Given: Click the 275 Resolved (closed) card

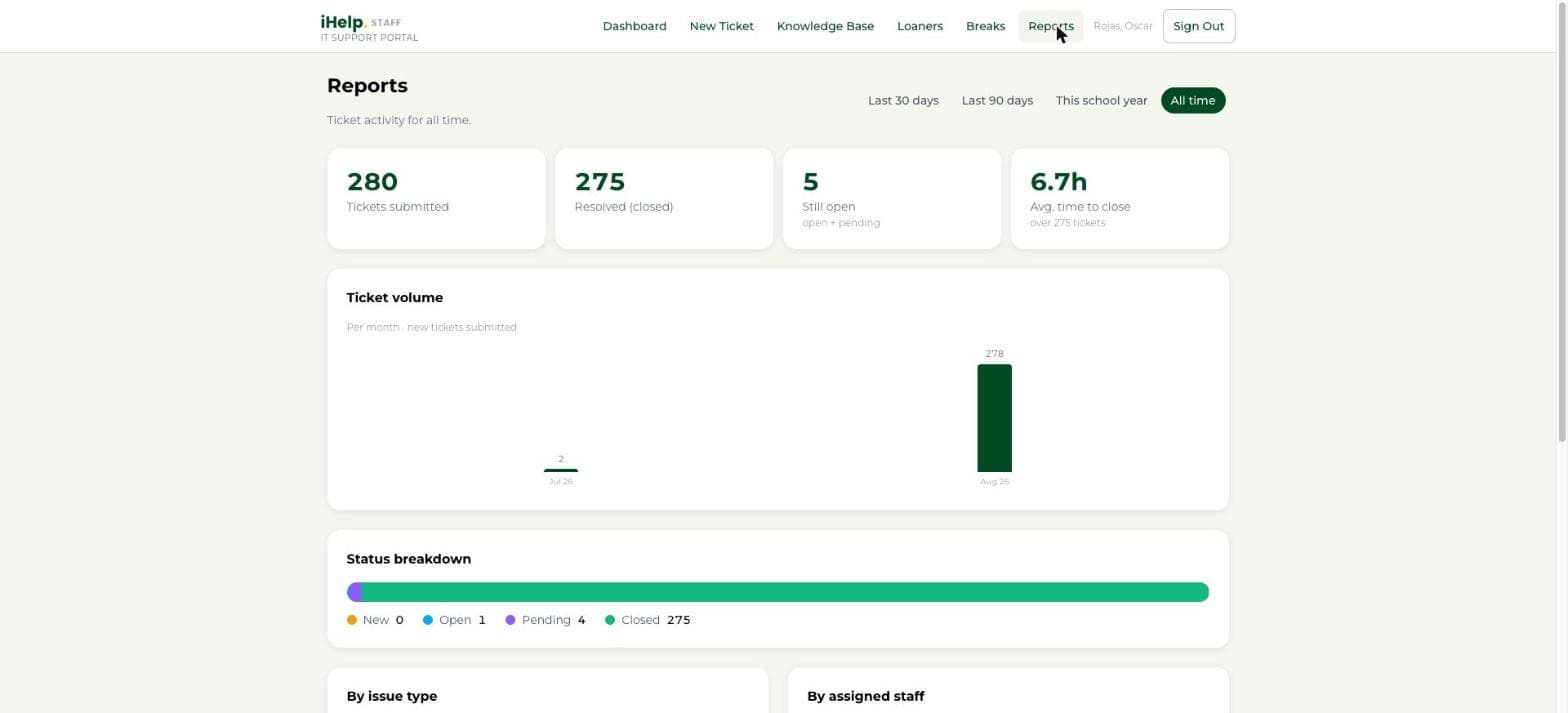Looking at the screenshot, I should click(x=663, y=198).
